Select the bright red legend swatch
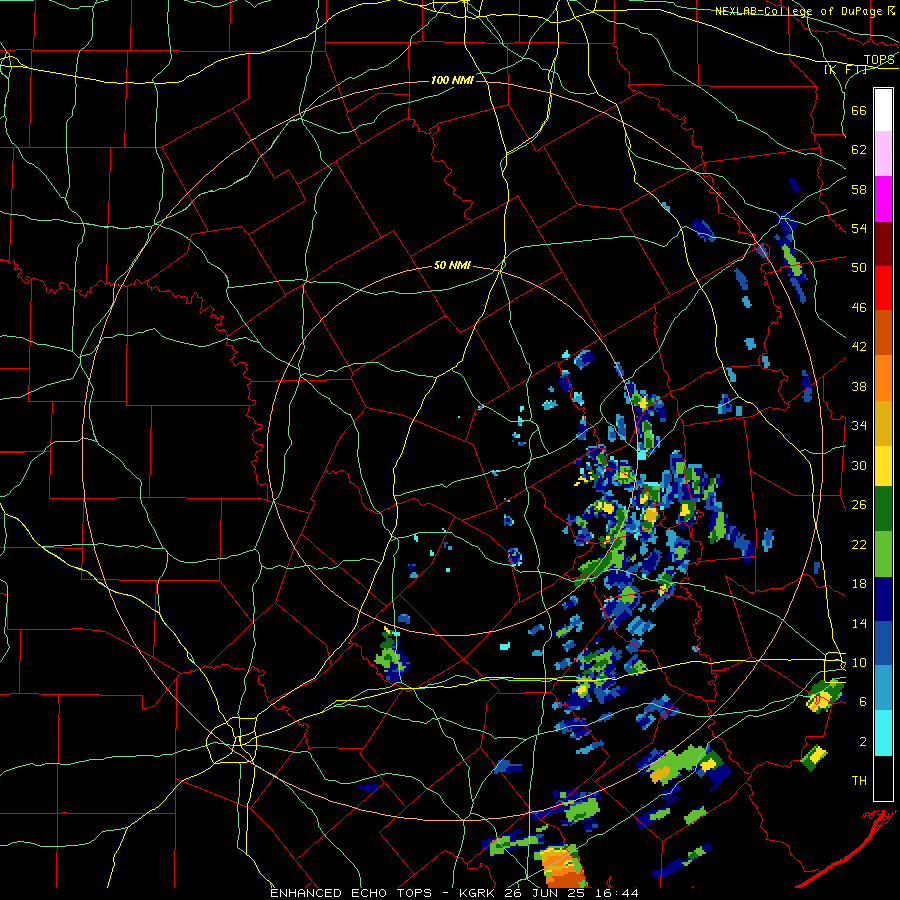900x900 pixels. tap(883, 288)
